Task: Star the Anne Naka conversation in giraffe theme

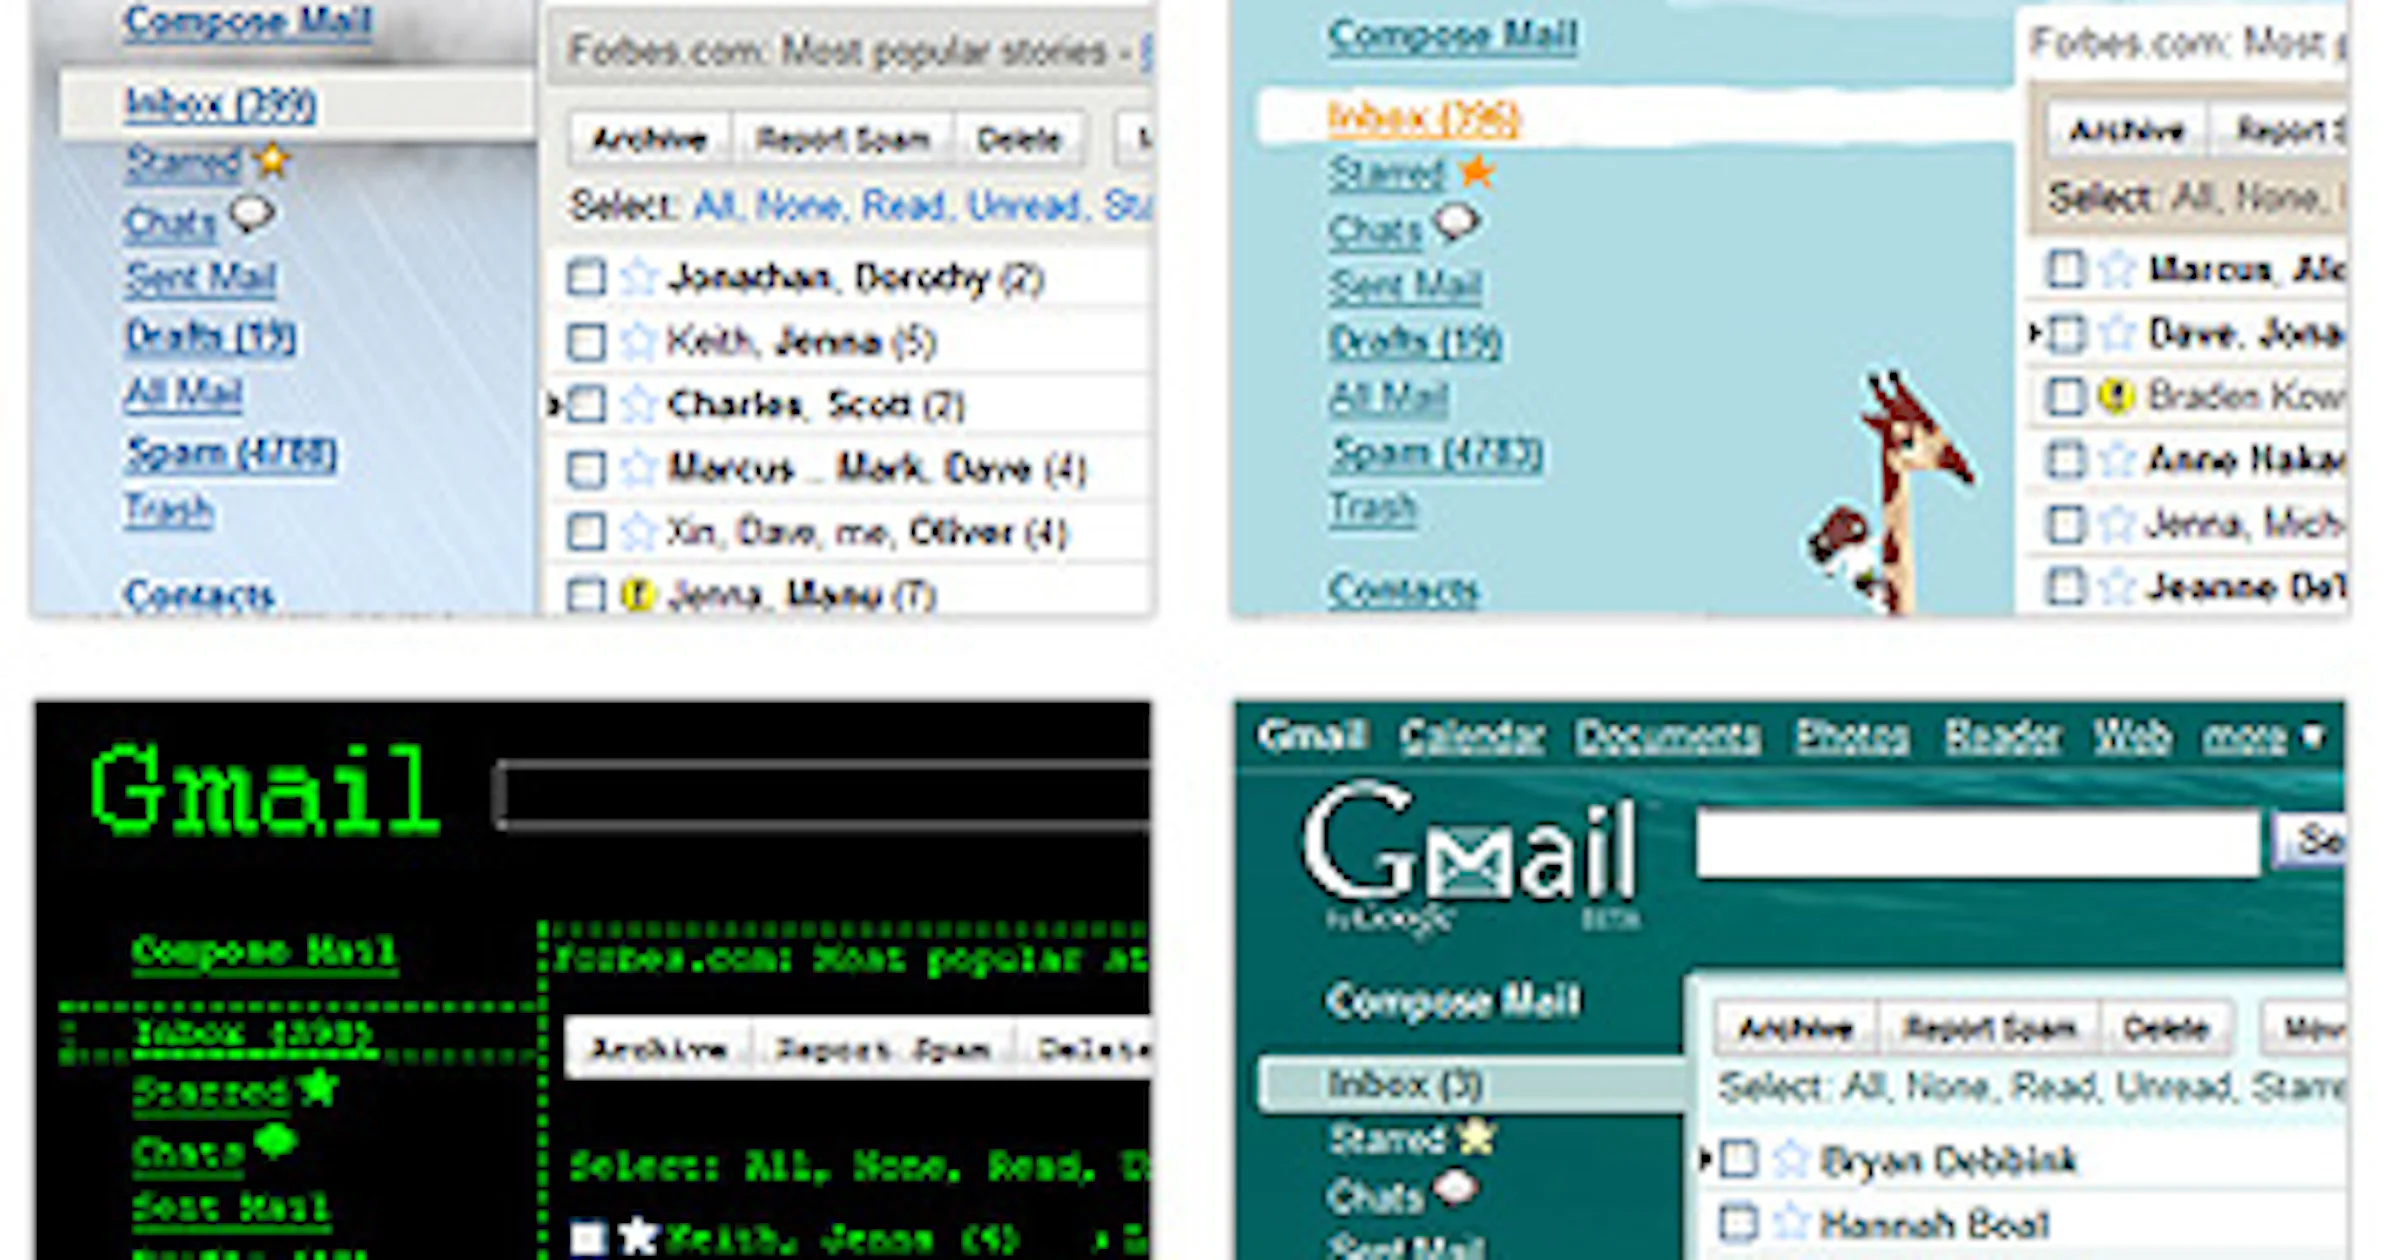Action: pyautogui.click(x=2116, y=460)
